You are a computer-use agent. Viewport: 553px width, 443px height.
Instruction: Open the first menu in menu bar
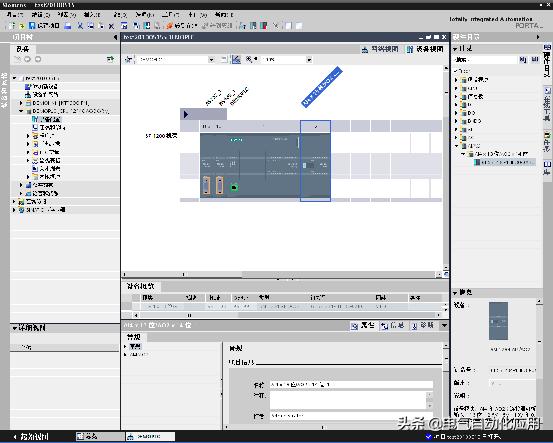(14, 14)
